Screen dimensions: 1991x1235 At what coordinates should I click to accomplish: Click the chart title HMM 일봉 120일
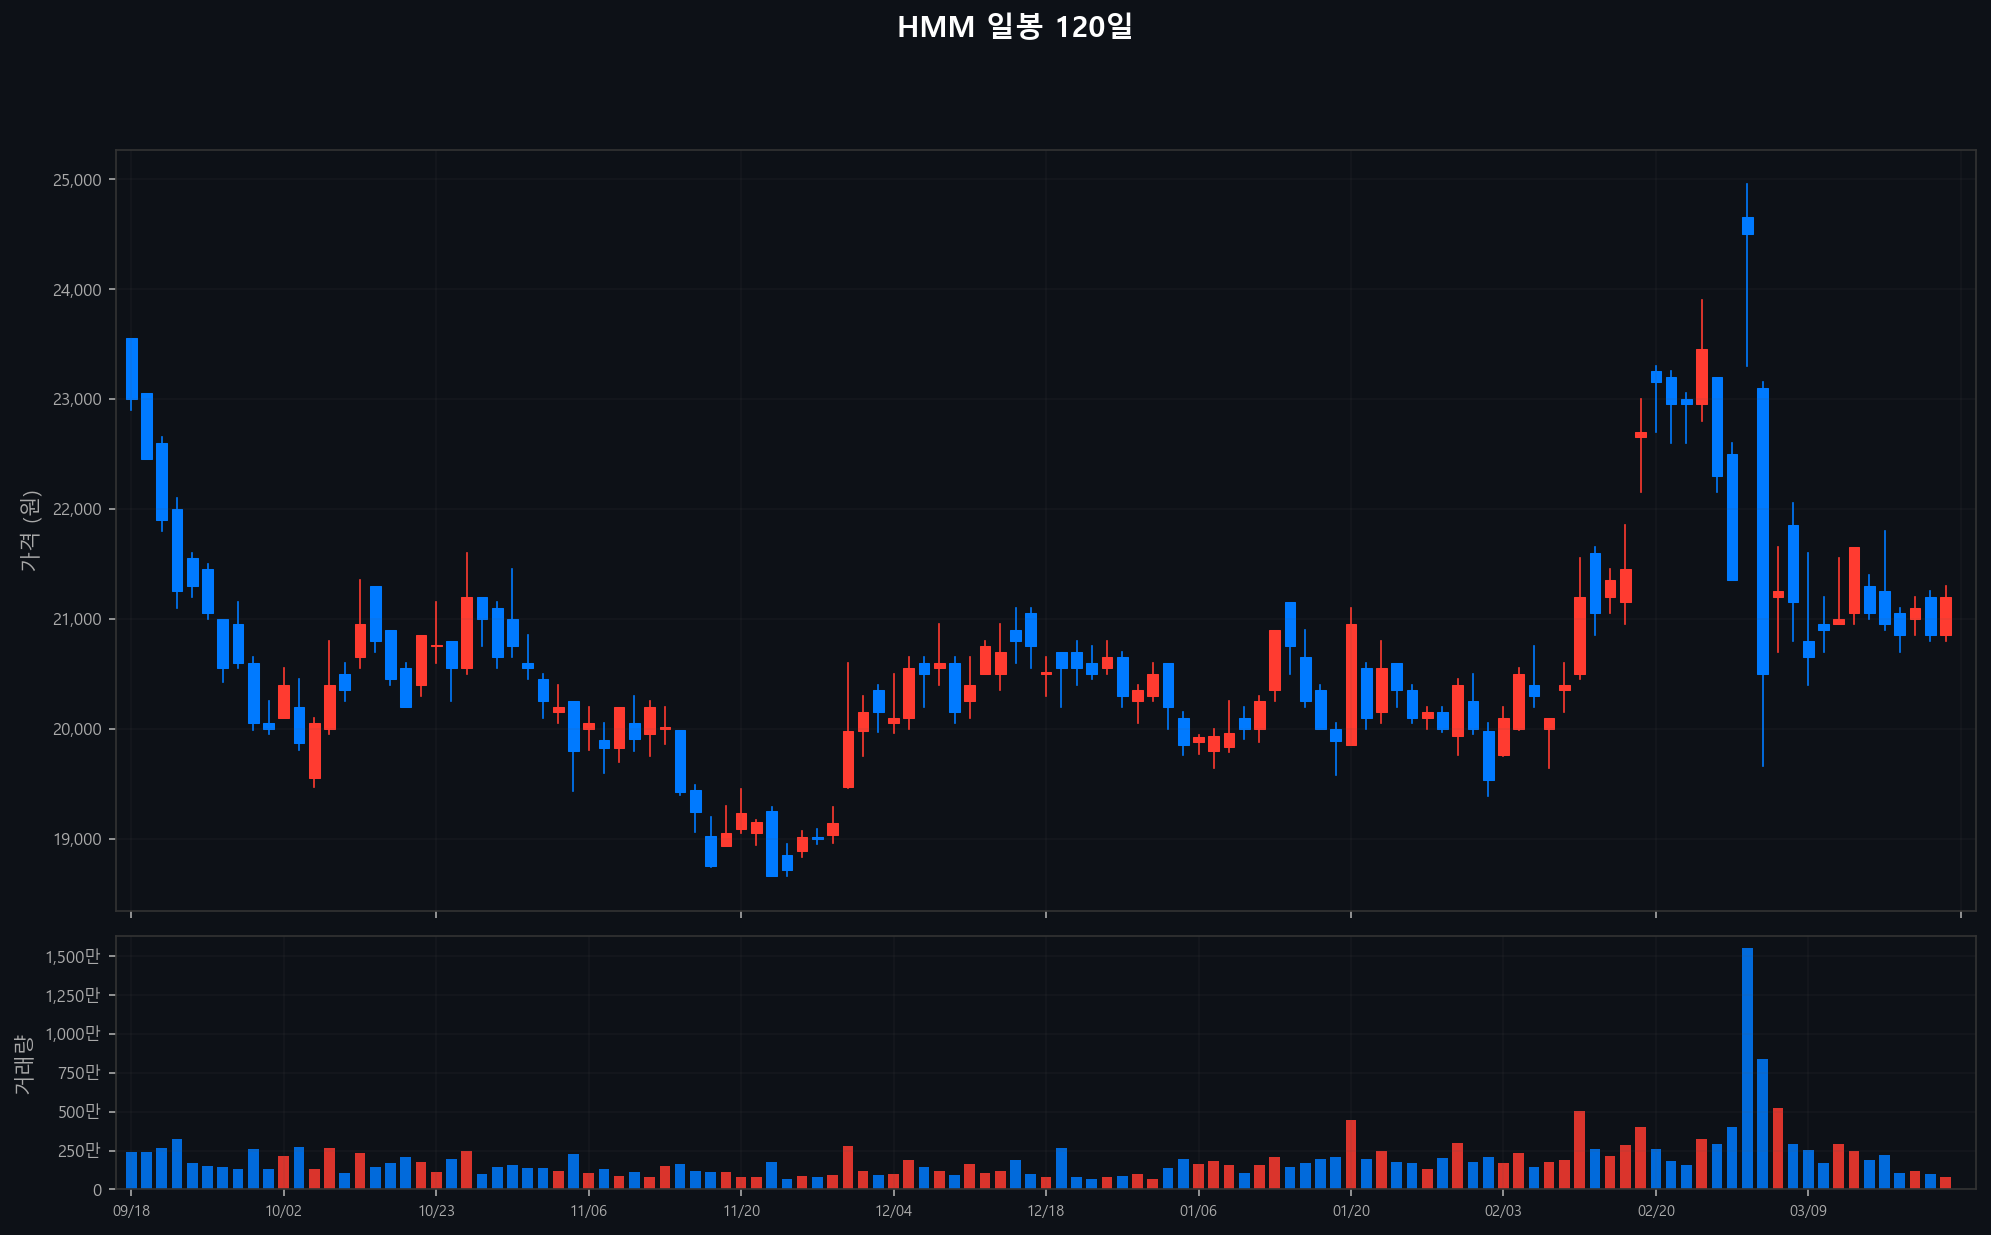(x=1014, y=27)
